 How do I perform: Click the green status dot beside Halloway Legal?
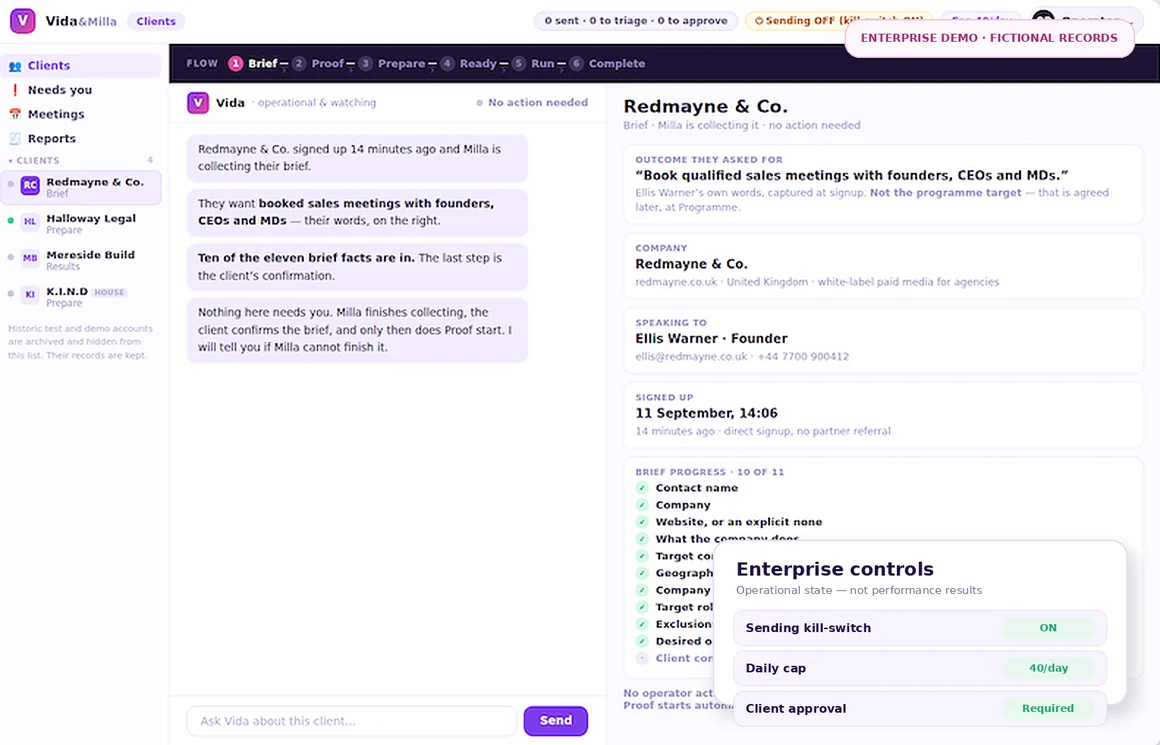pyautogui.click(x=10, y=220)
